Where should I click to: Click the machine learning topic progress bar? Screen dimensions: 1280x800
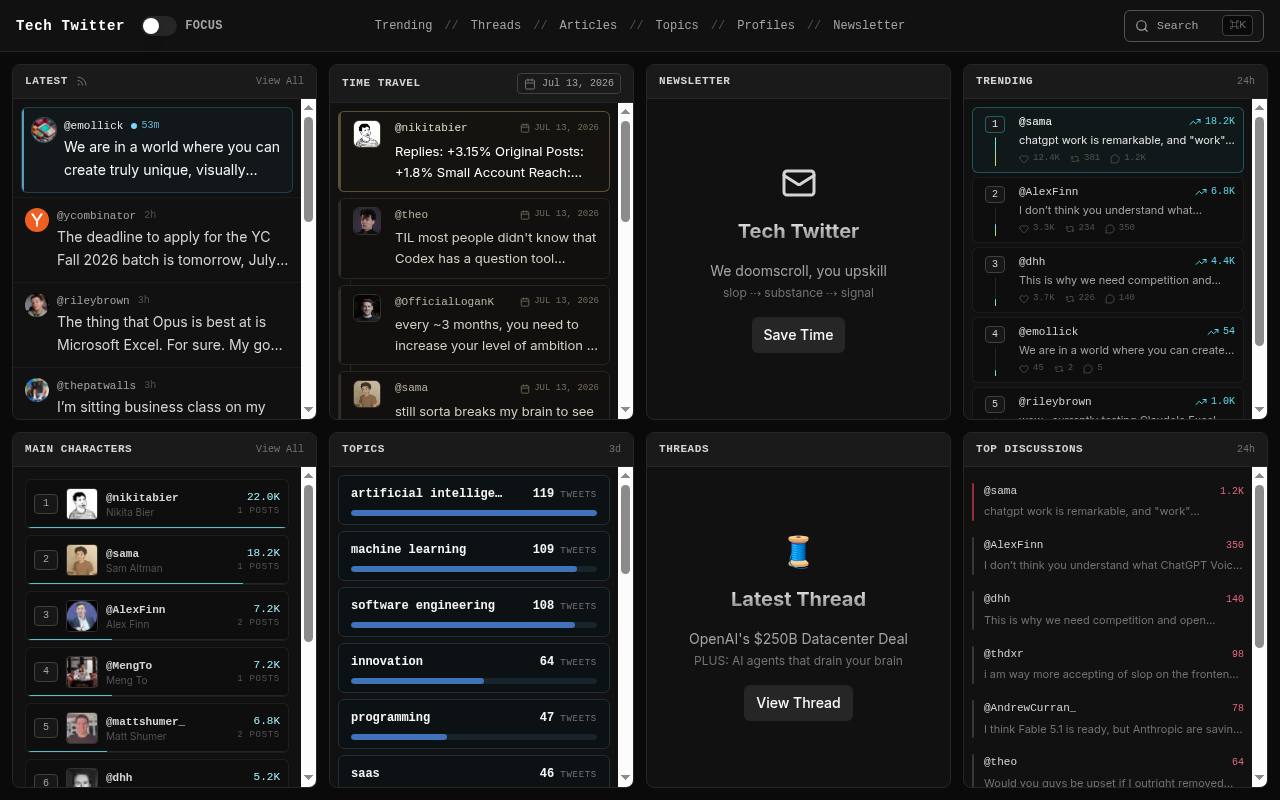tap(474, 569)
